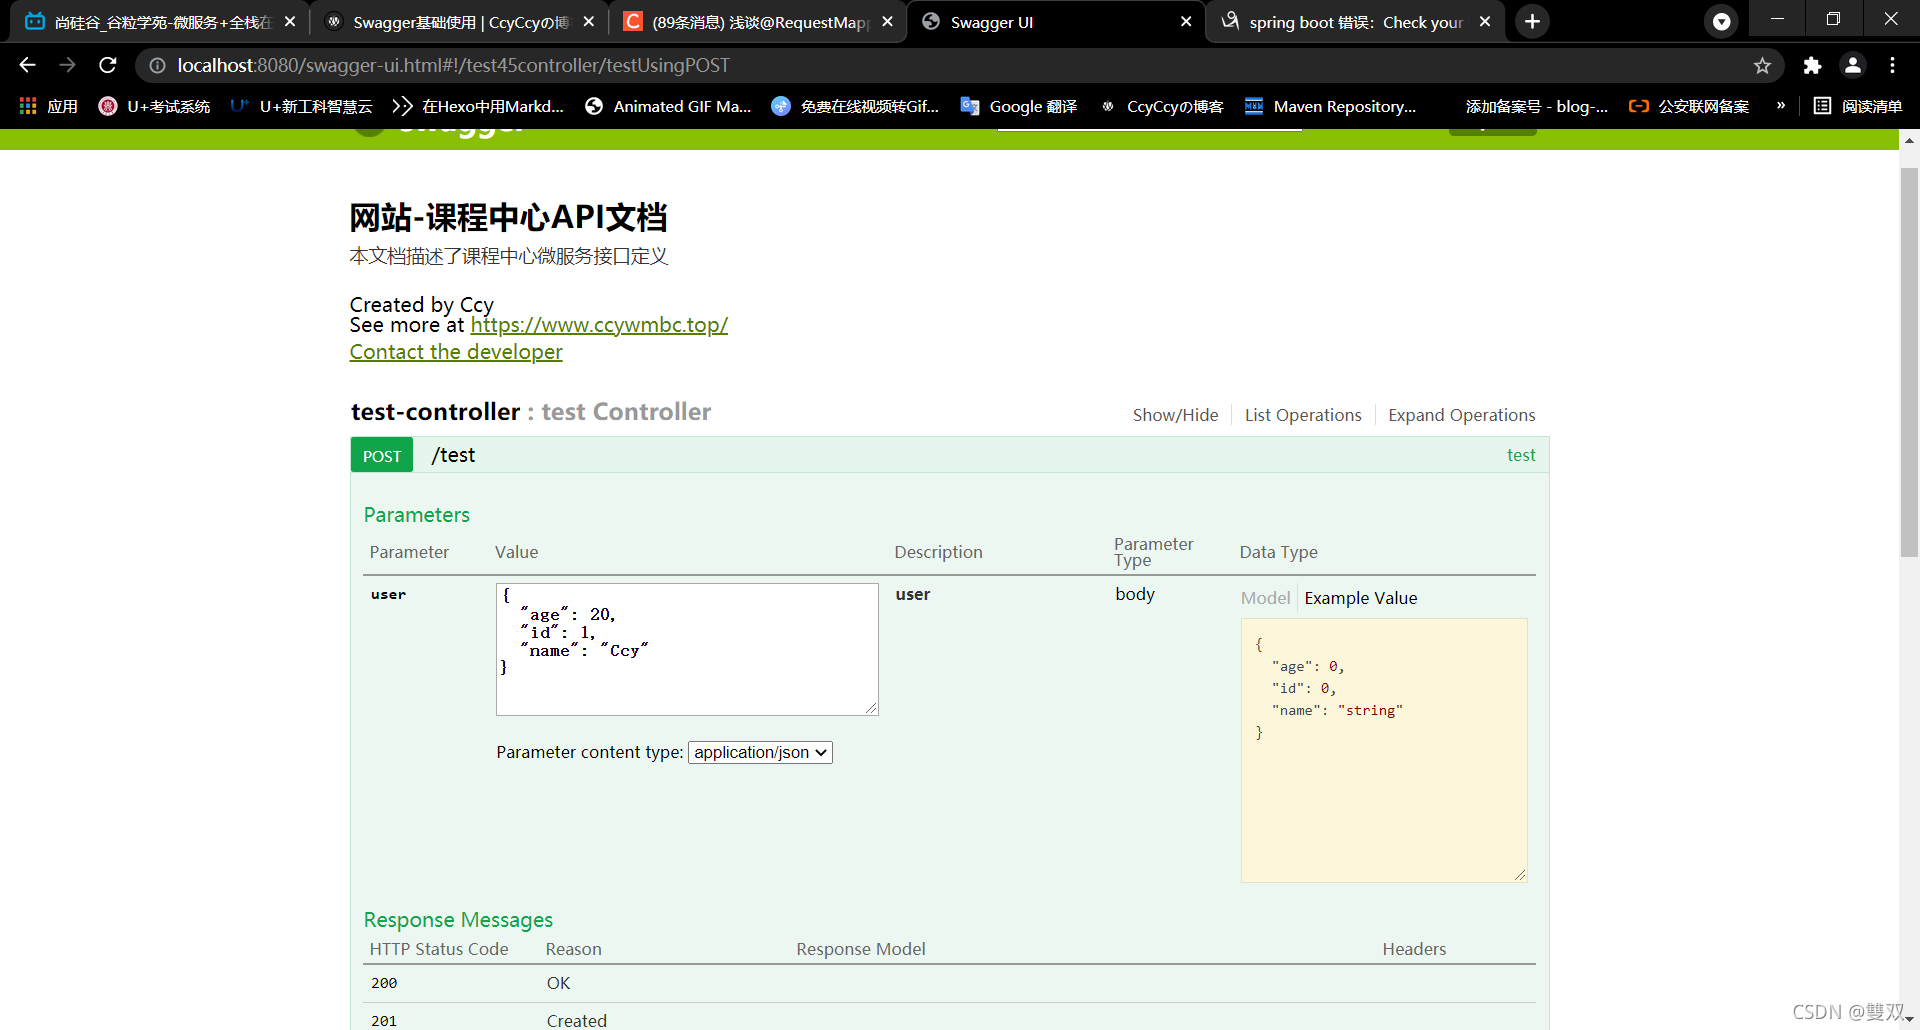Bookmark this page with the star icon
1920x1030 pixels.
[x=1762, y=65]
